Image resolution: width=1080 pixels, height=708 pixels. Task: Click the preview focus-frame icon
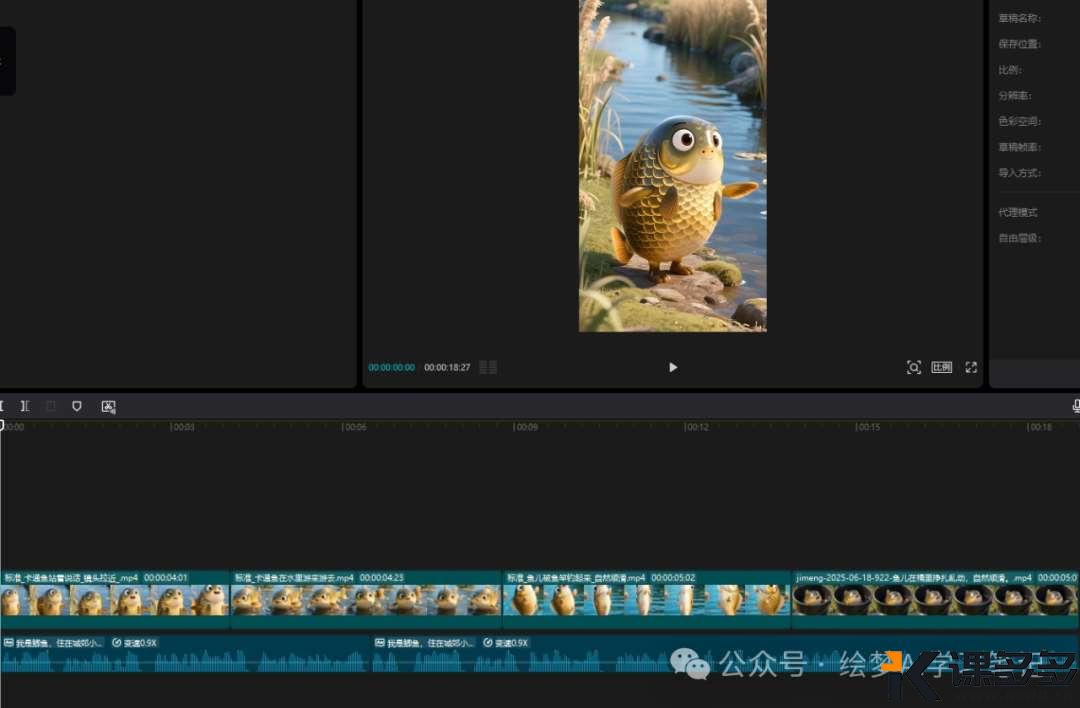tap(913, 367)
